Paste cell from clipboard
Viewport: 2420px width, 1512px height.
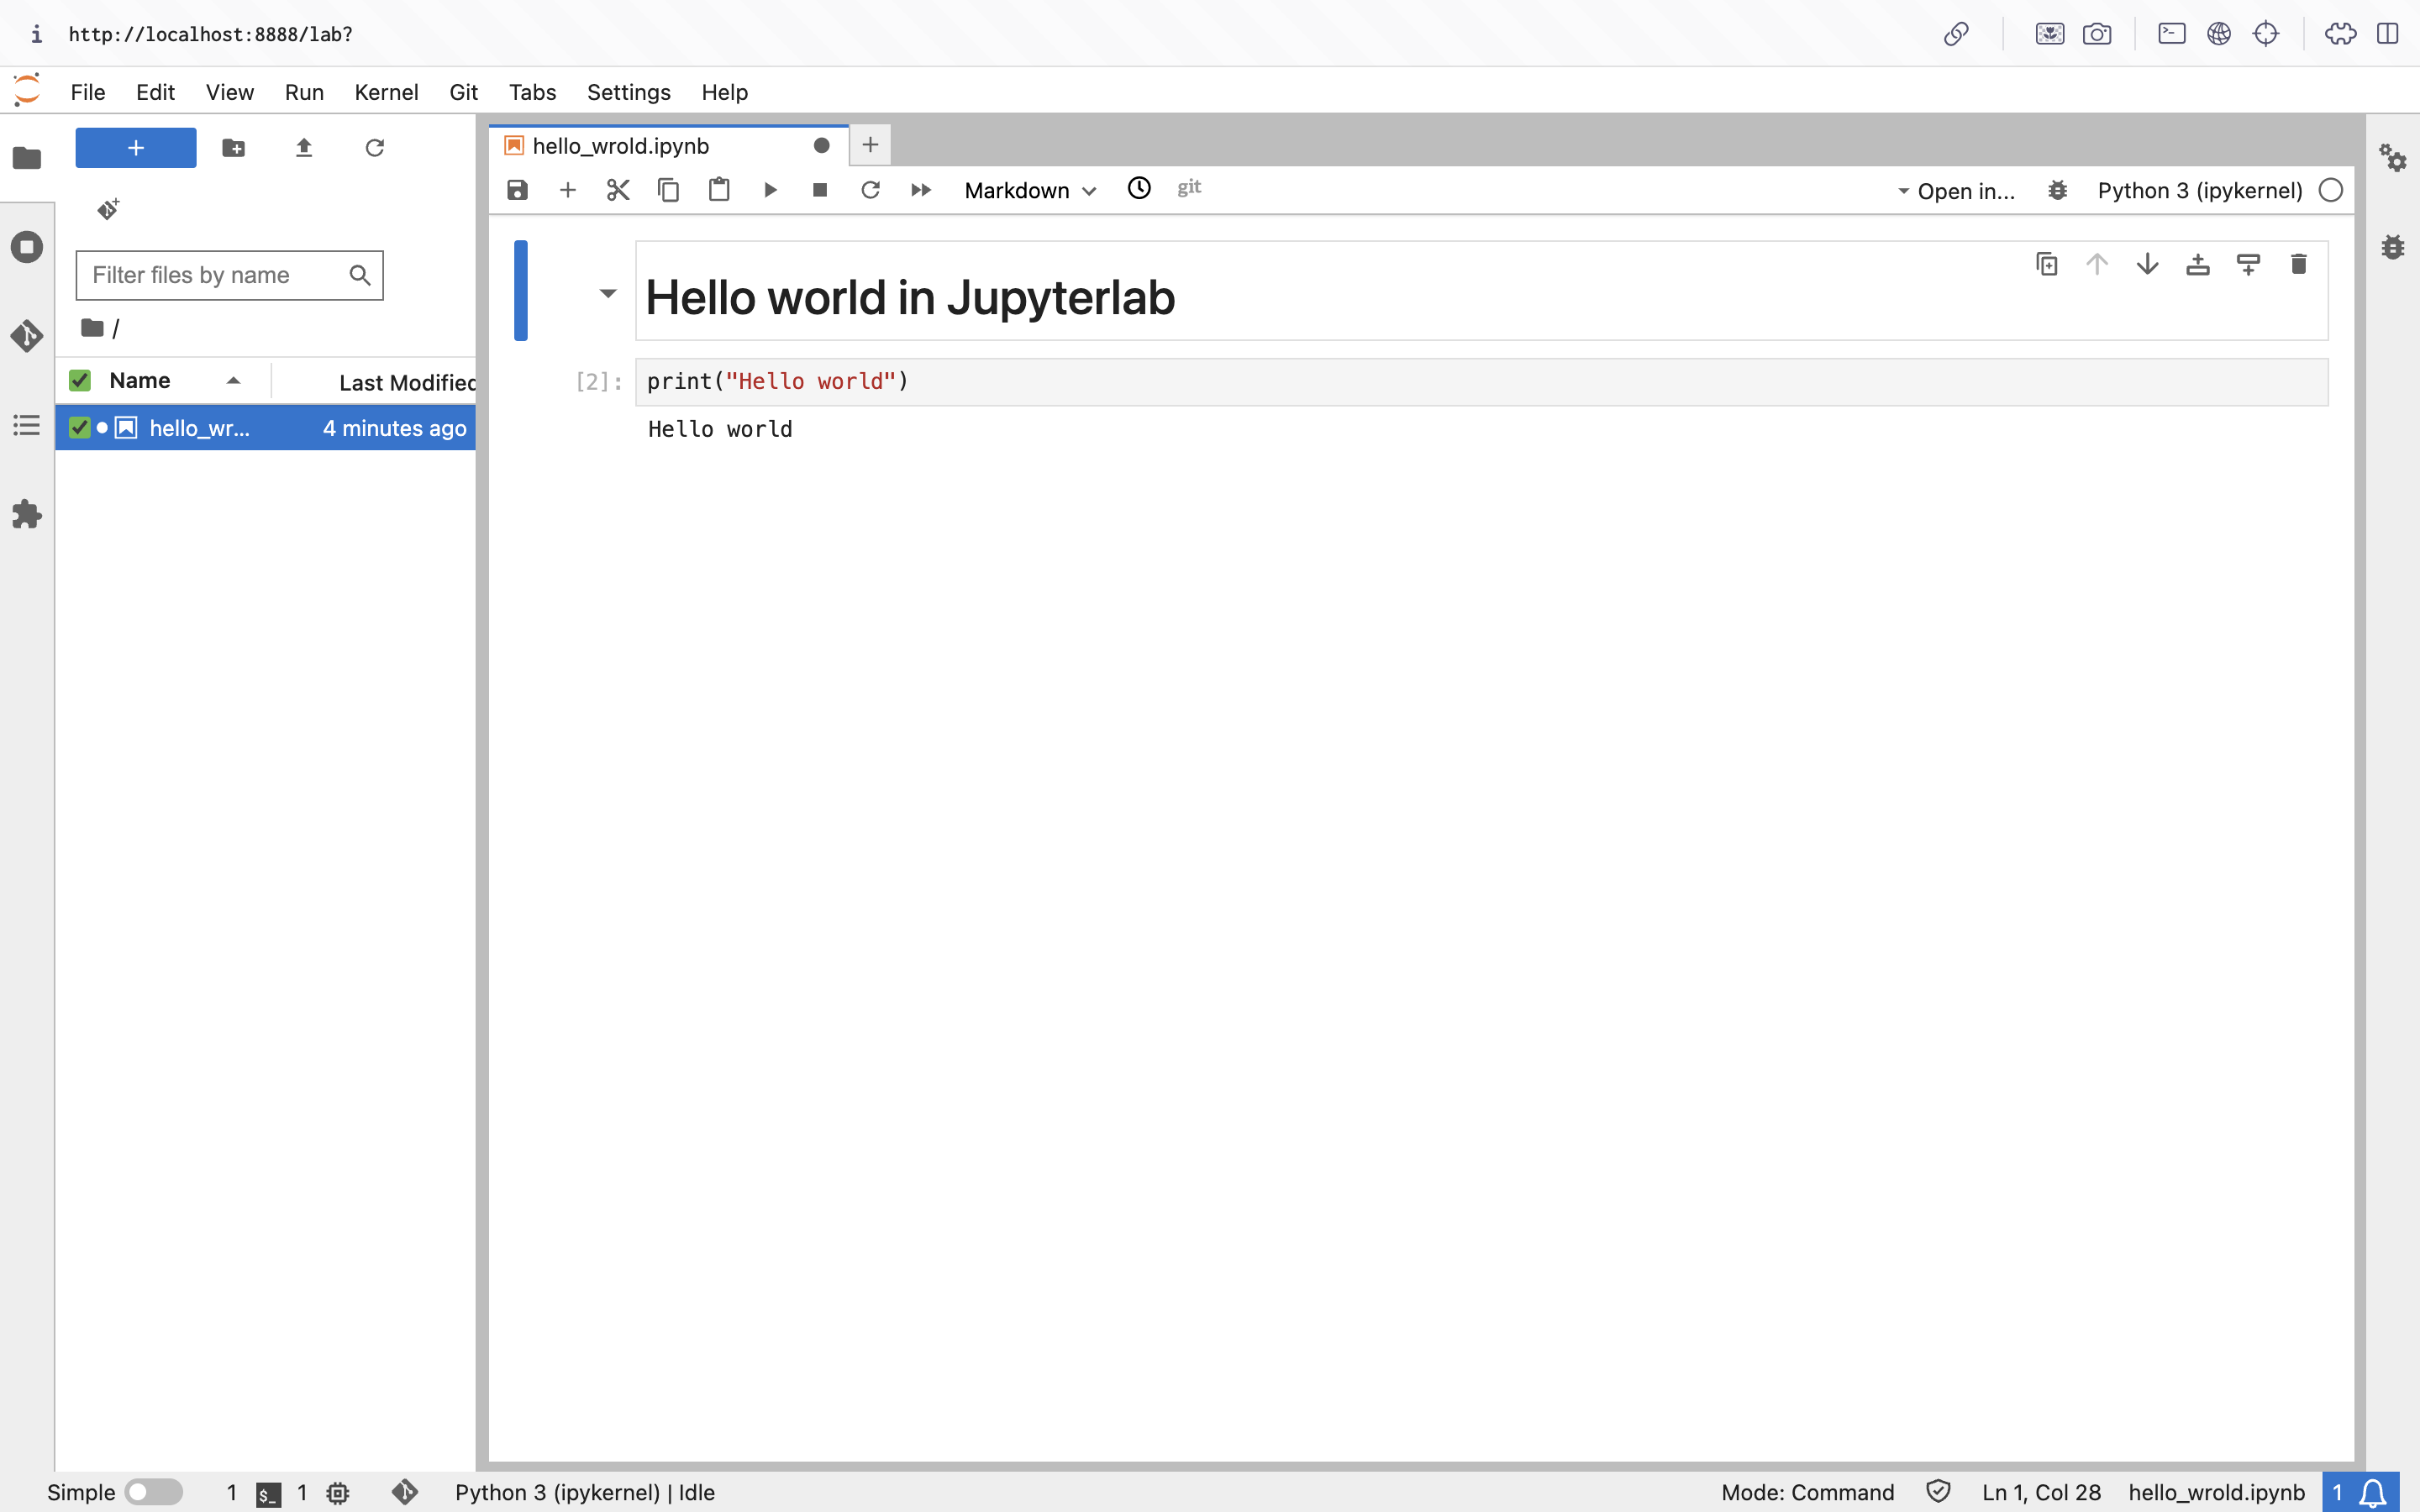pos(719,190)
